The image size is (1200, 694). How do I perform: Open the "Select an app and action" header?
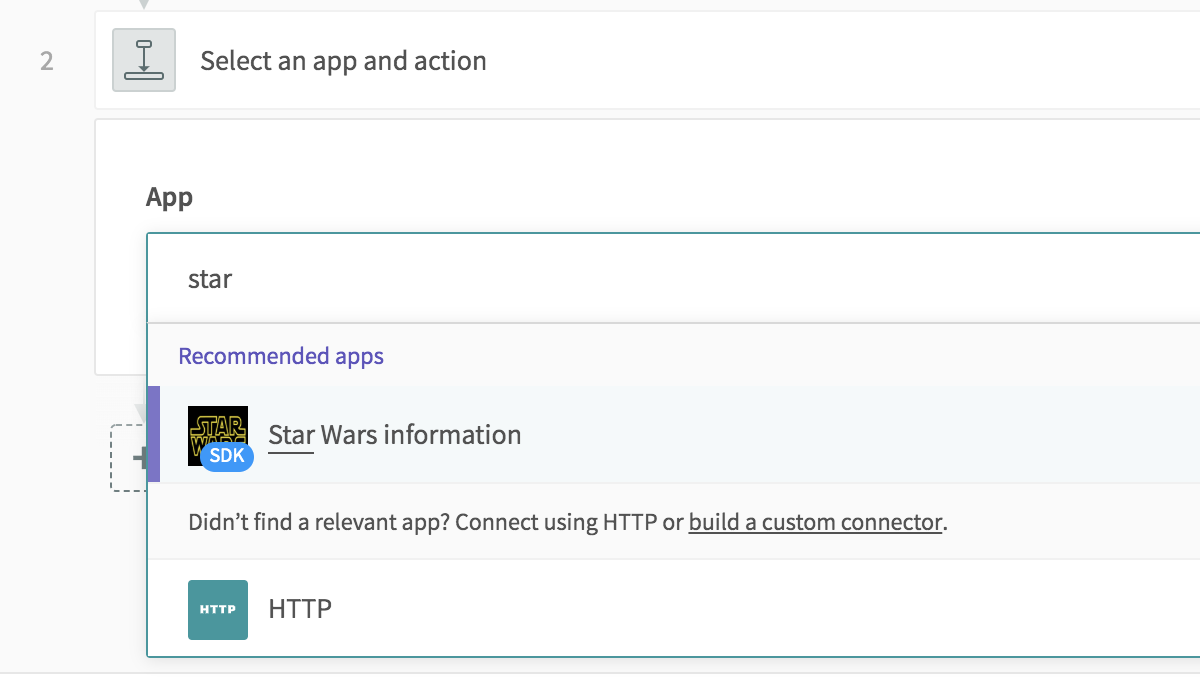pos(343,61)
